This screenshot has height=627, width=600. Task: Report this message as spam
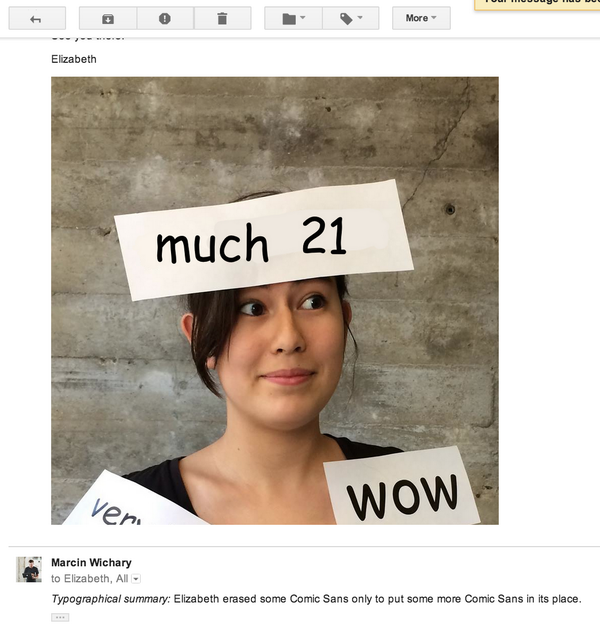click(165, 18)
